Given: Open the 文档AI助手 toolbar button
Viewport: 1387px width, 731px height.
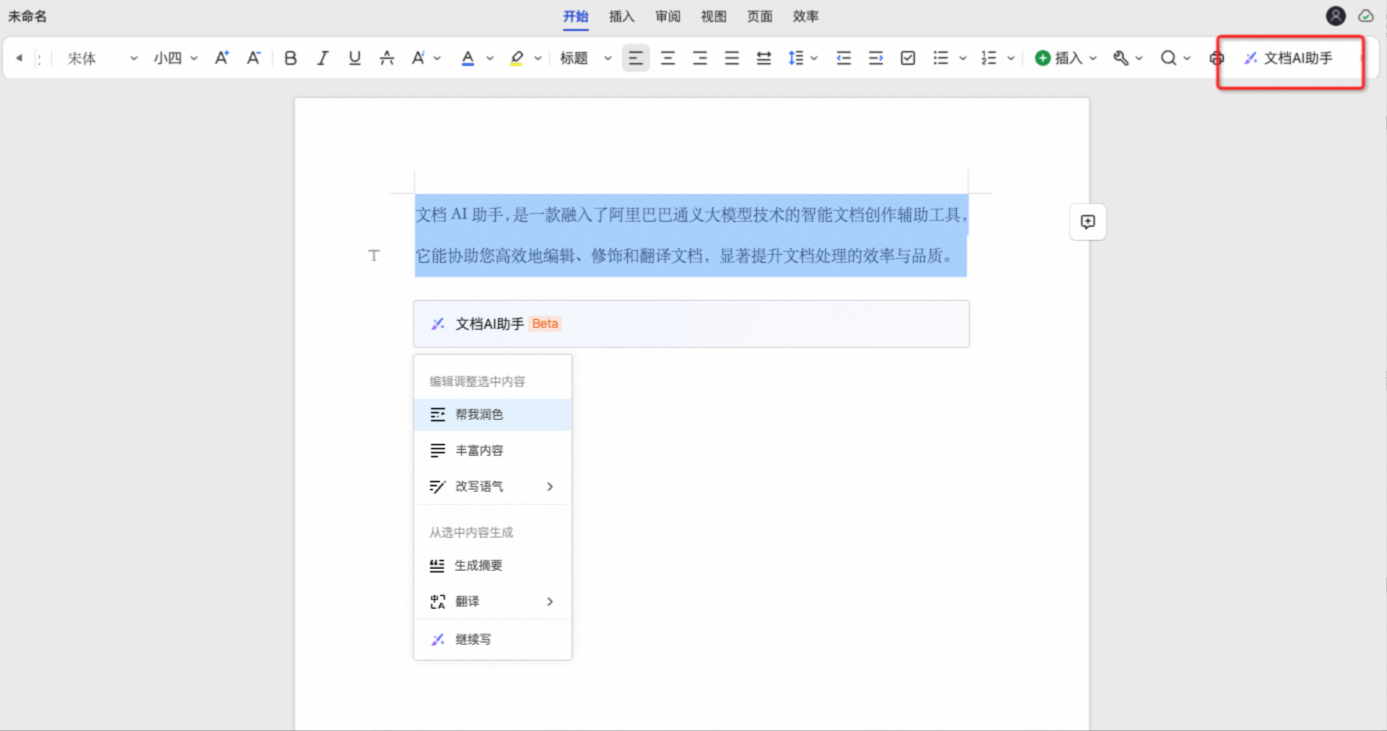Looking at the screenshot, I should [1289, 58].
